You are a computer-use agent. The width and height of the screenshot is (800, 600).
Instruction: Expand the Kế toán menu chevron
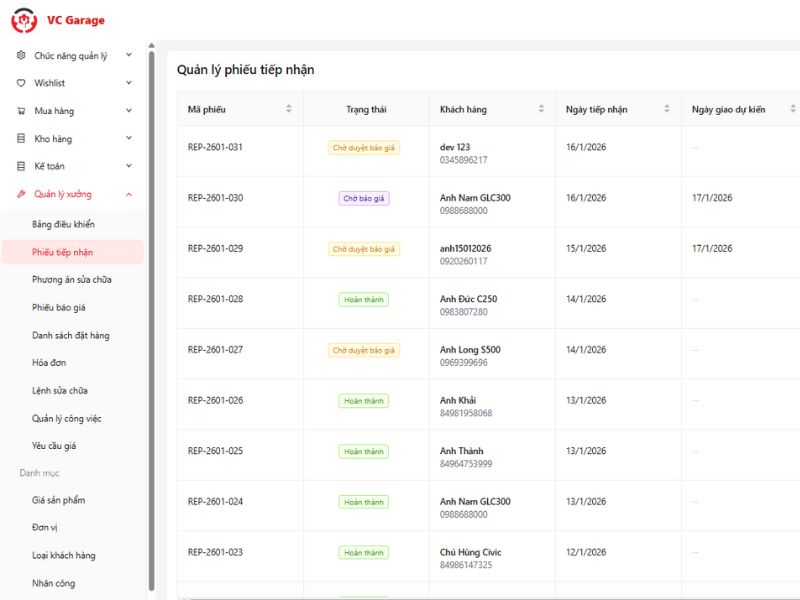click(129, 166)
